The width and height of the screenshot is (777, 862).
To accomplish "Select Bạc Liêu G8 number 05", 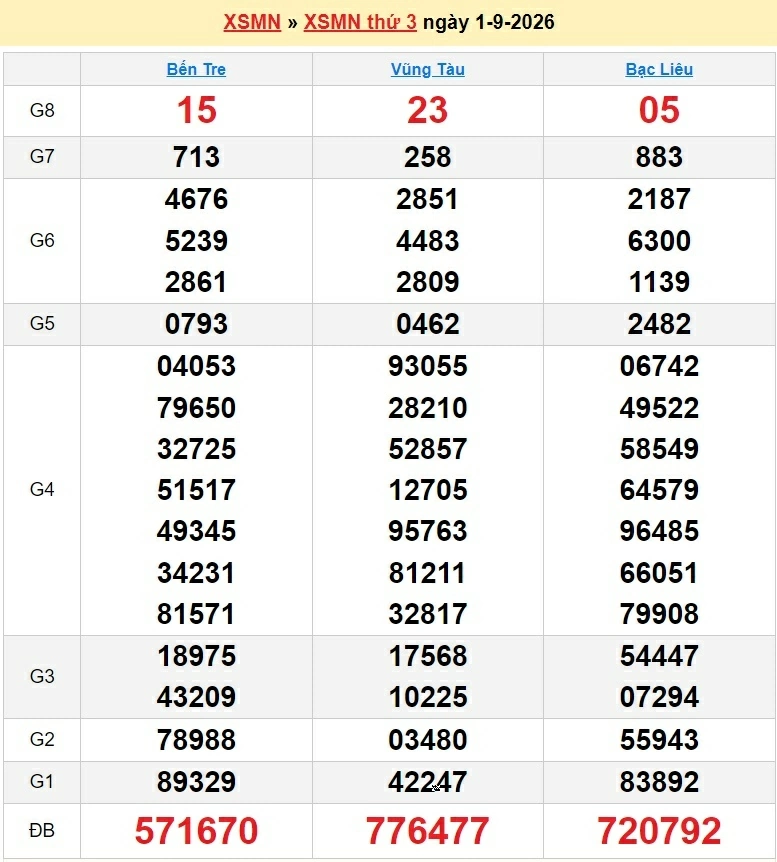I will (659, 110).
